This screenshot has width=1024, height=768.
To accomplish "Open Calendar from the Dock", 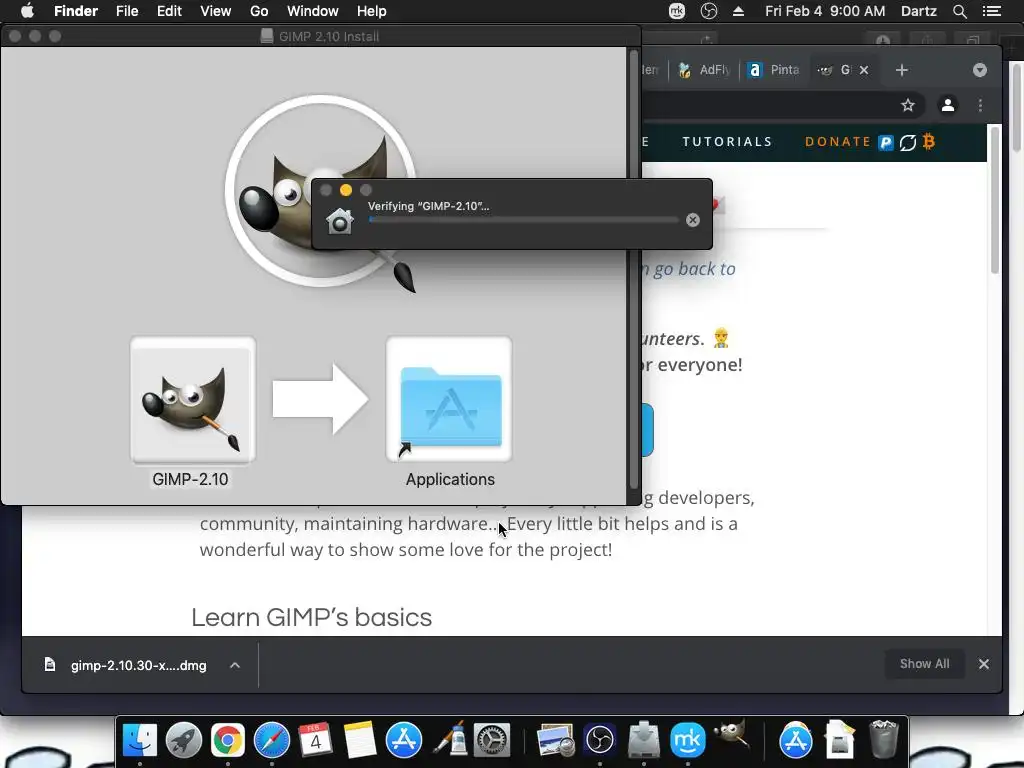I will coord(315,741).
